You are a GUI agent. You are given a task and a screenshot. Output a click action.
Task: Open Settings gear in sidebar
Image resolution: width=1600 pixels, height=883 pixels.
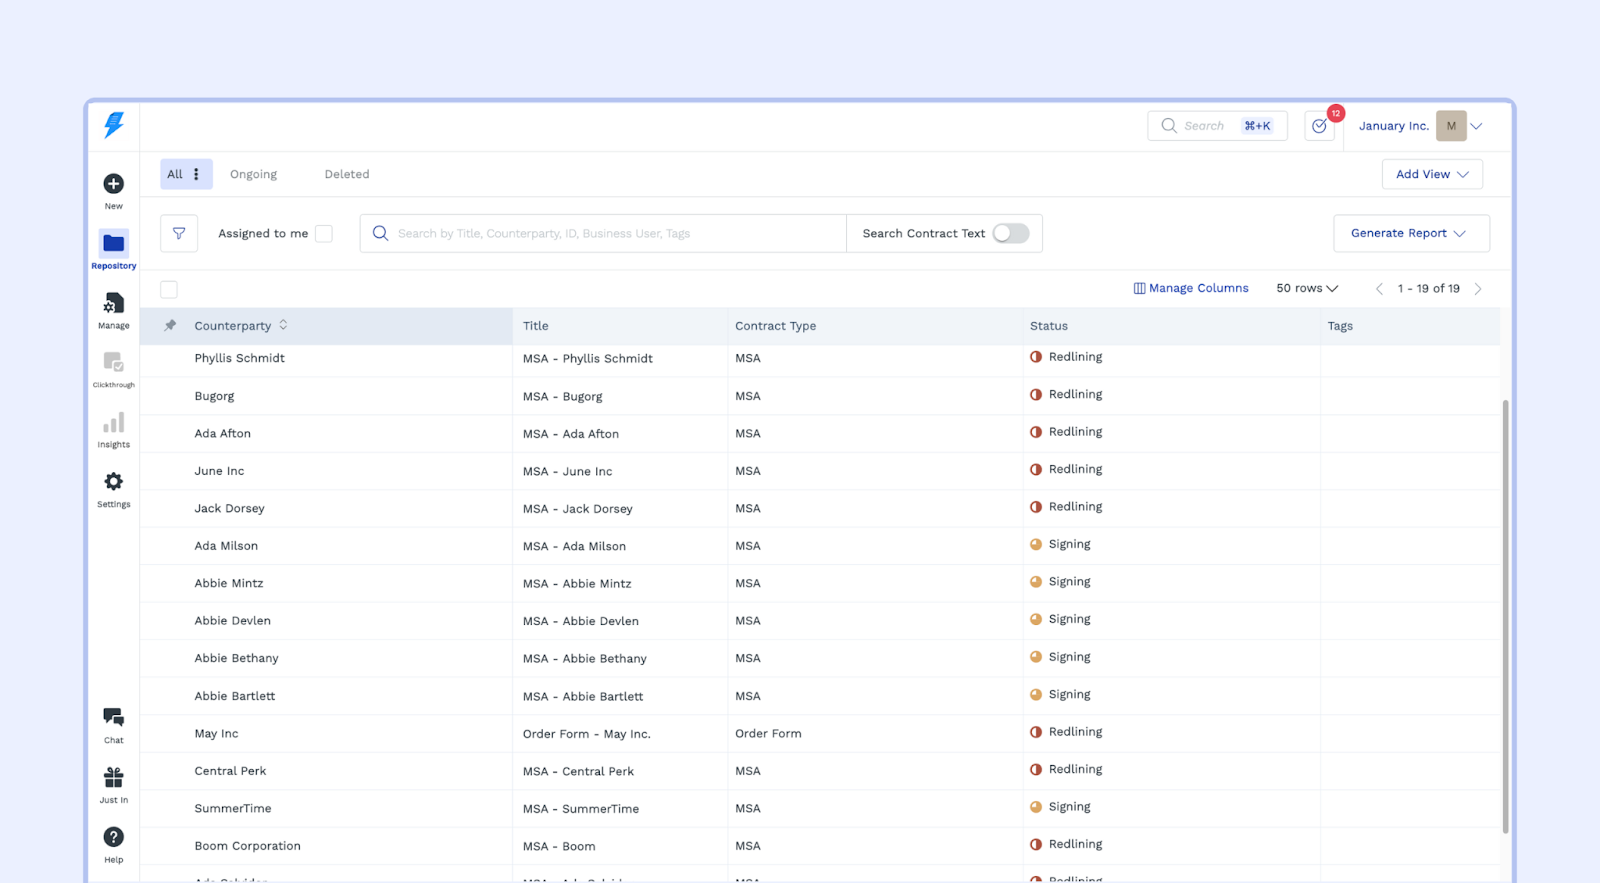114,482
